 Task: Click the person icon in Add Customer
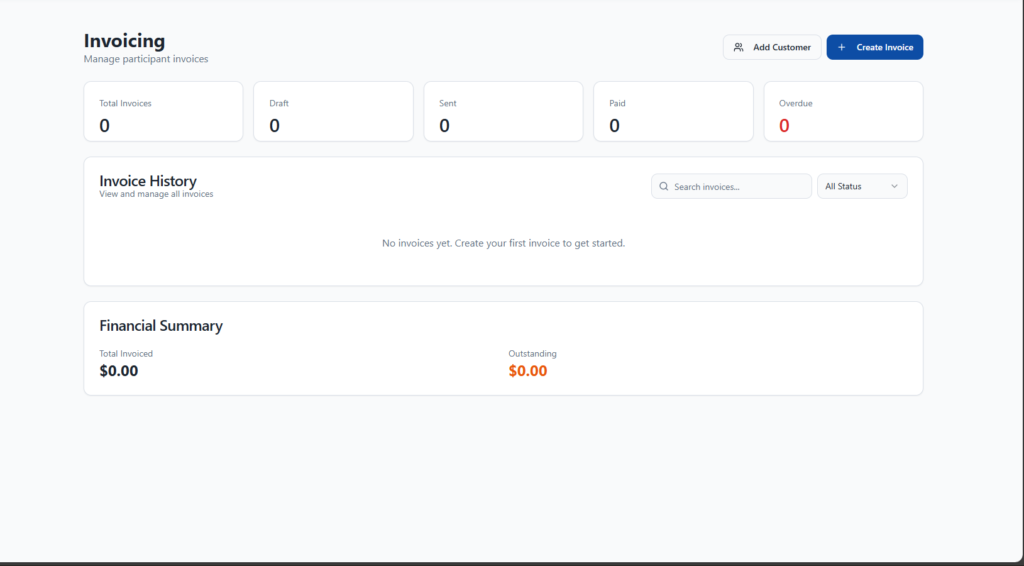tap(738, 47)
